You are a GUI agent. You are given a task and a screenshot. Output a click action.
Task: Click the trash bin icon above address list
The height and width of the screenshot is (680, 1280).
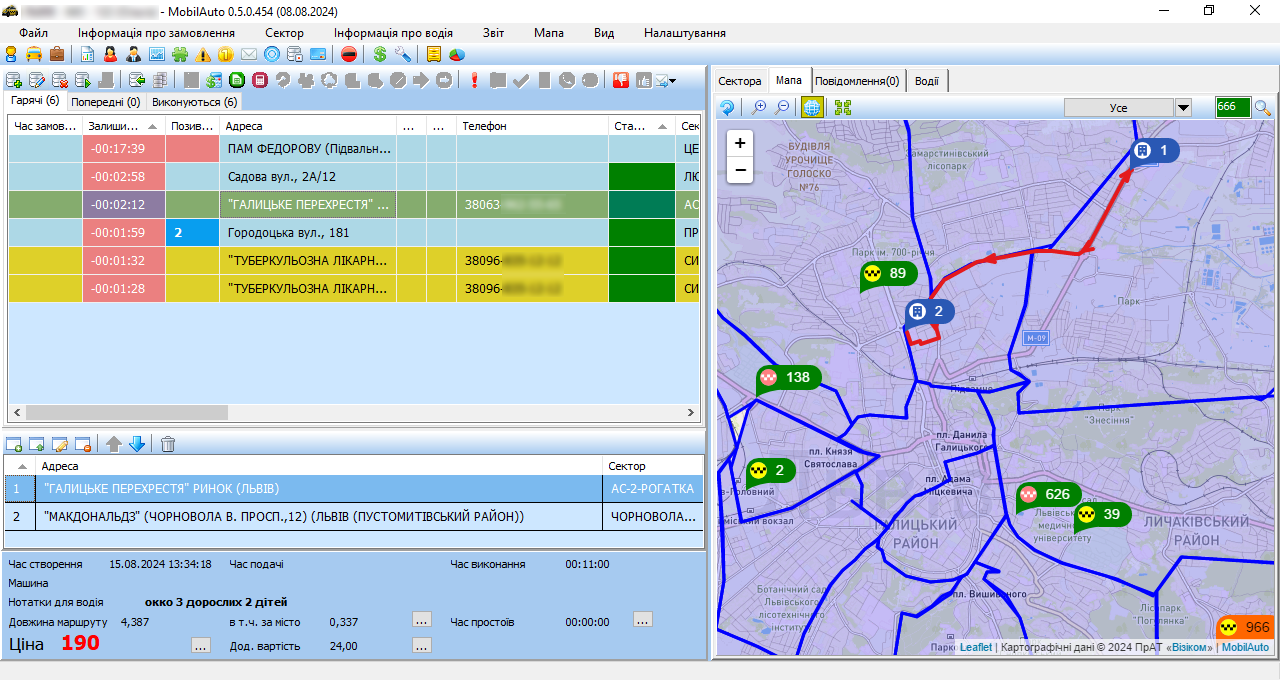click(x=168, y=444)
